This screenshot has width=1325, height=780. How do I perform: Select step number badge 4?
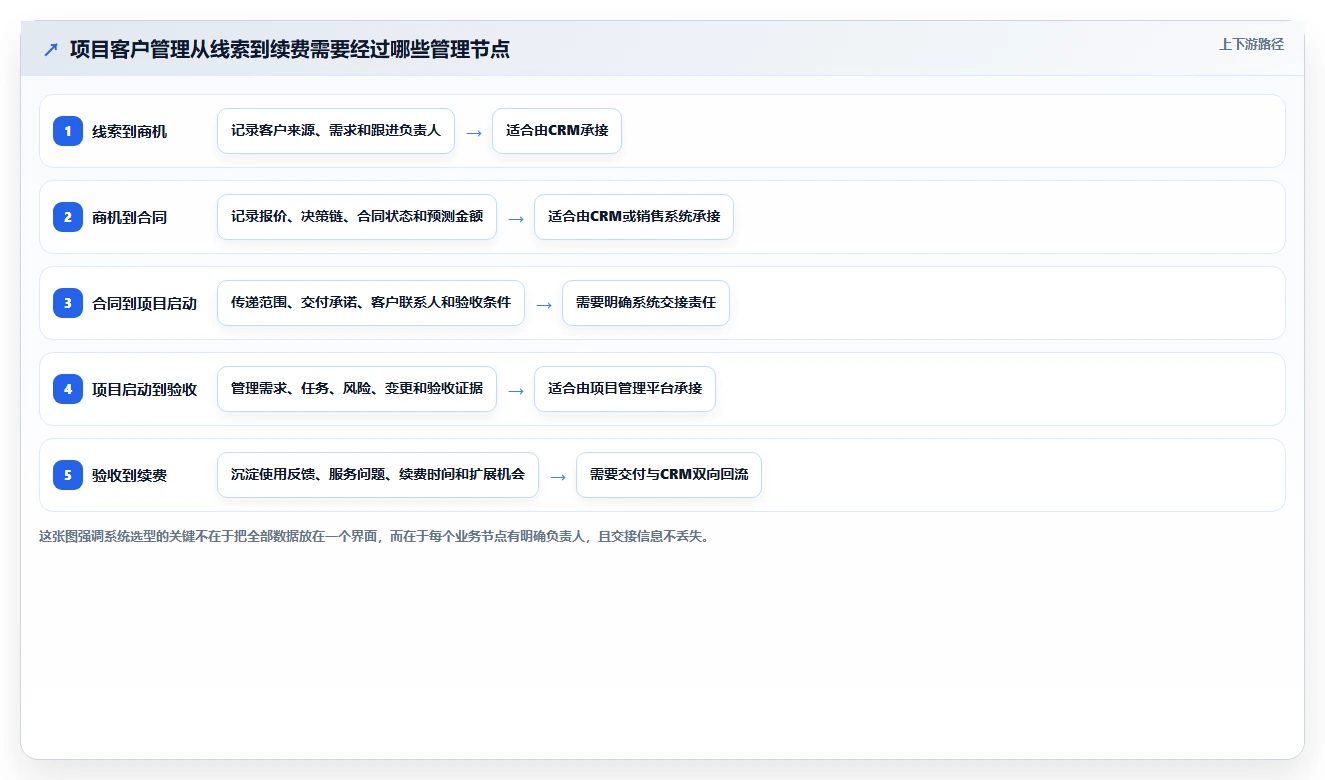[x=68, y=389]
